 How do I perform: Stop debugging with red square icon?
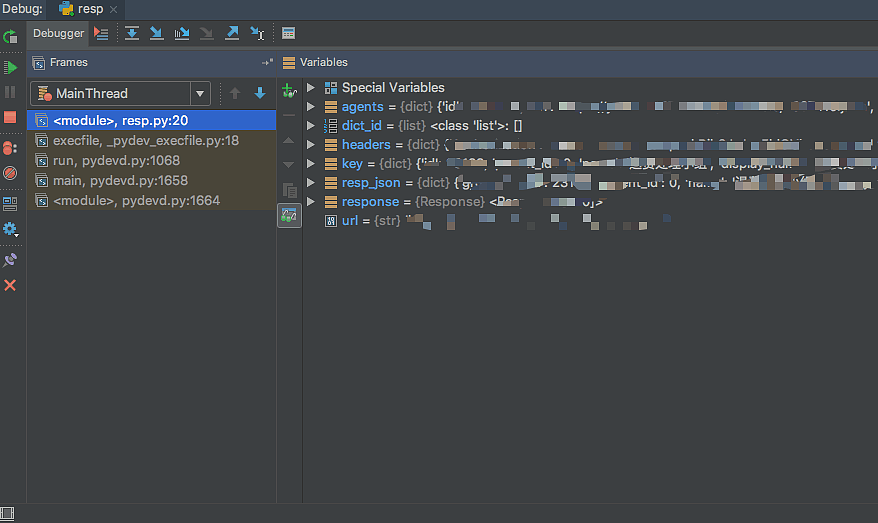[10, 117]
